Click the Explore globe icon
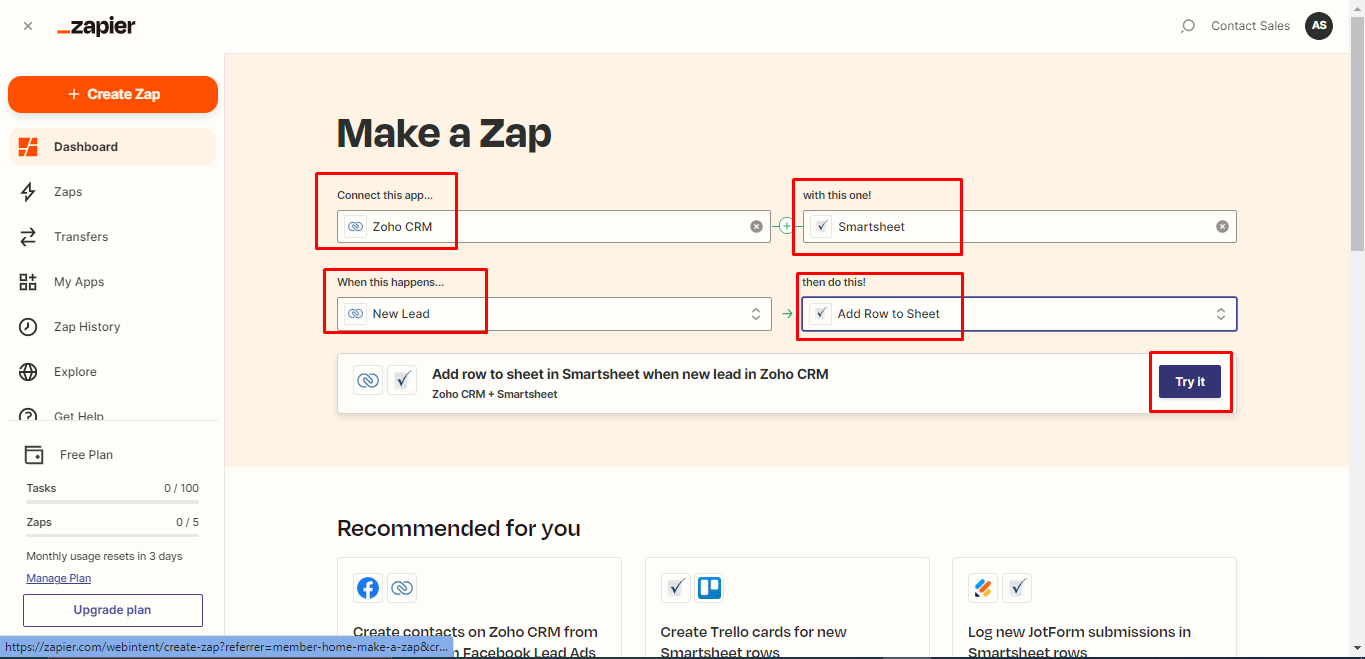Screen dimensions: 1365x659 coord(29,372)
